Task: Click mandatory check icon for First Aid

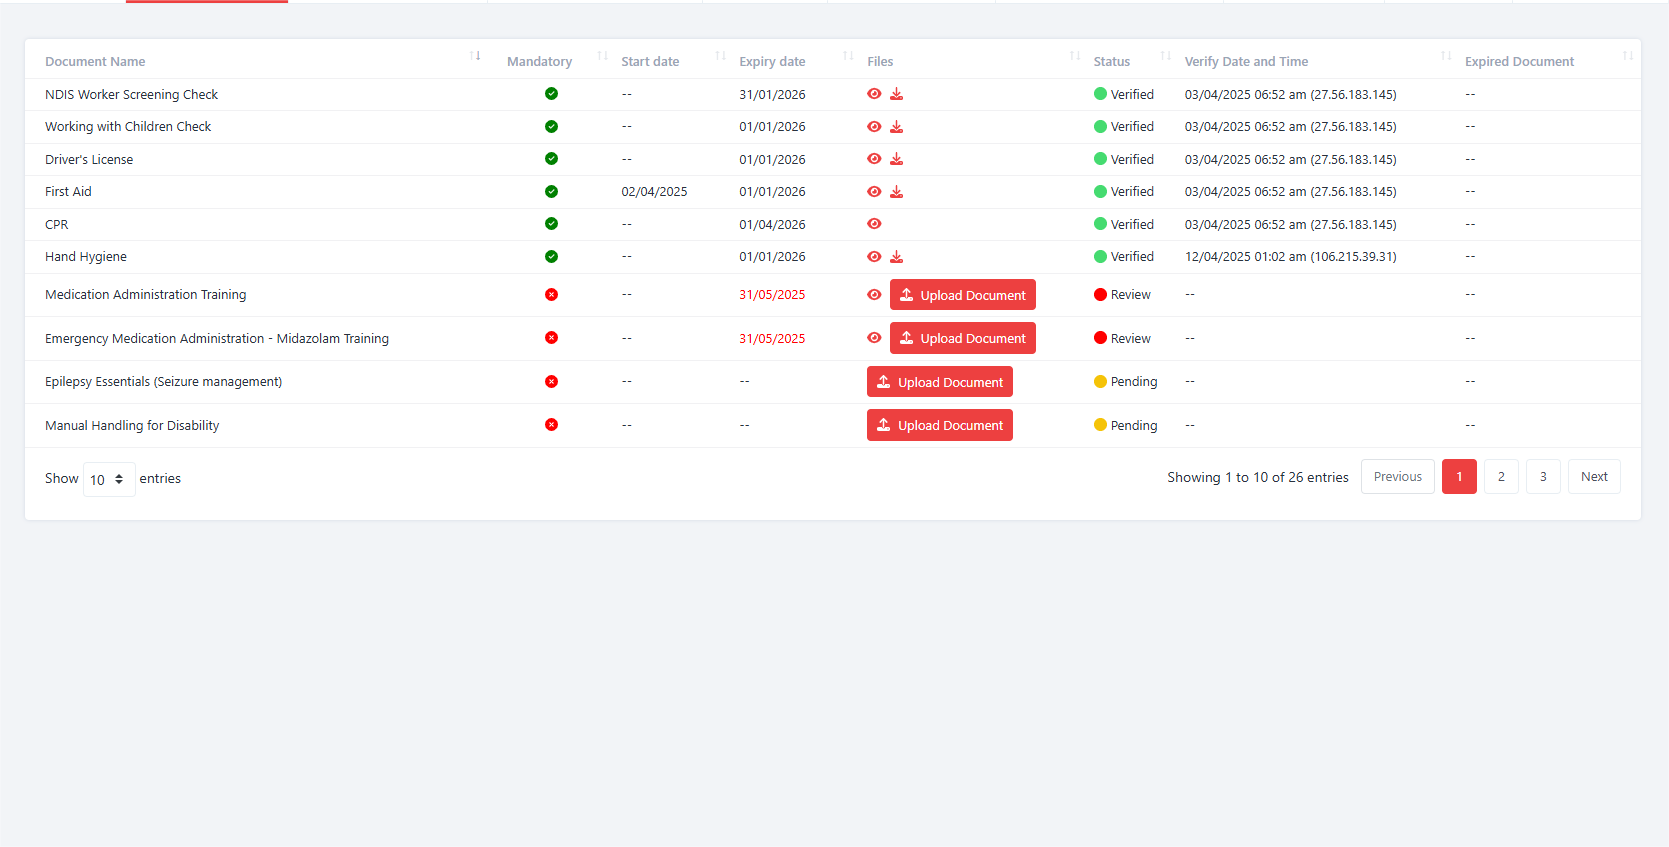Action: pos(551,192)
